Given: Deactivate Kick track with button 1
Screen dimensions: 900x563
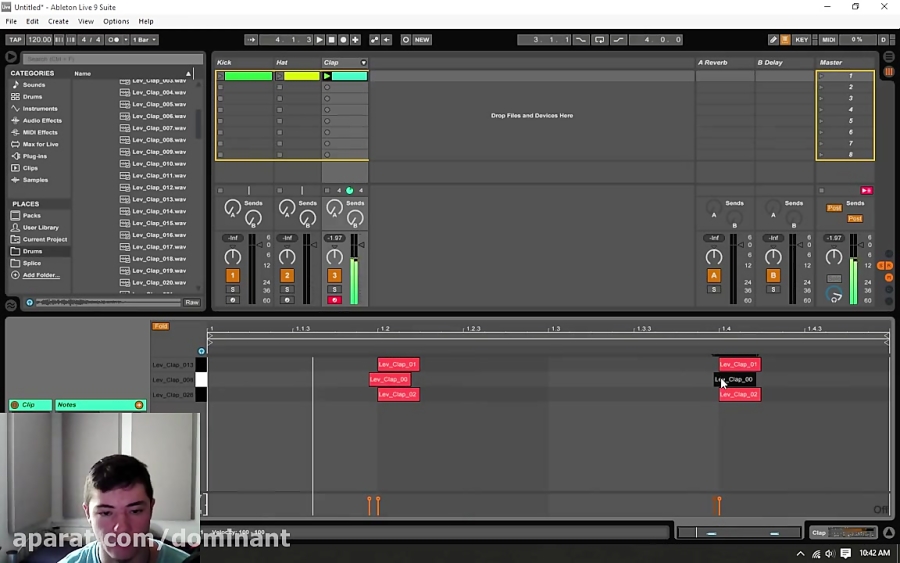Looking at the screenshot, I should (232, 275).
